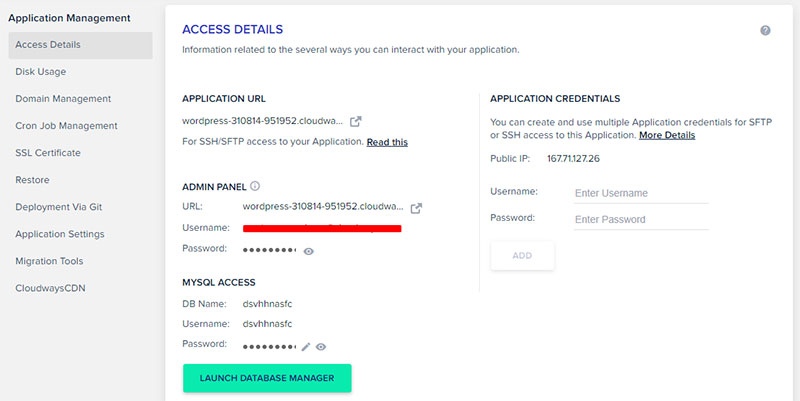Go to Domain Management
The height and width of the screenshot is (401, 800).
[x=63, y=99]
